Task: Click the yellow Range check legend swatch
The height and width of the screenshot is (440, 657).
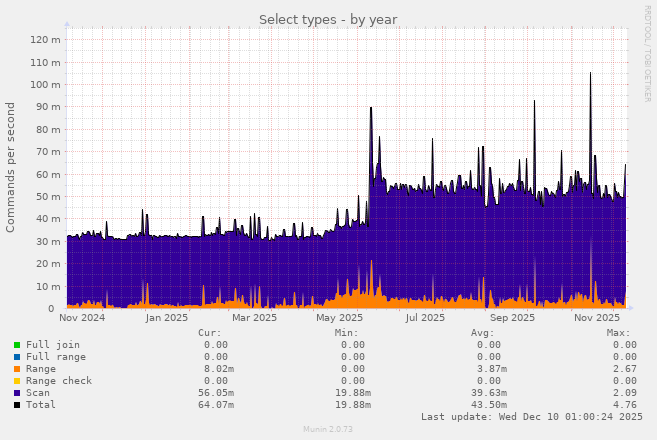Action: [x=17, y=381]
